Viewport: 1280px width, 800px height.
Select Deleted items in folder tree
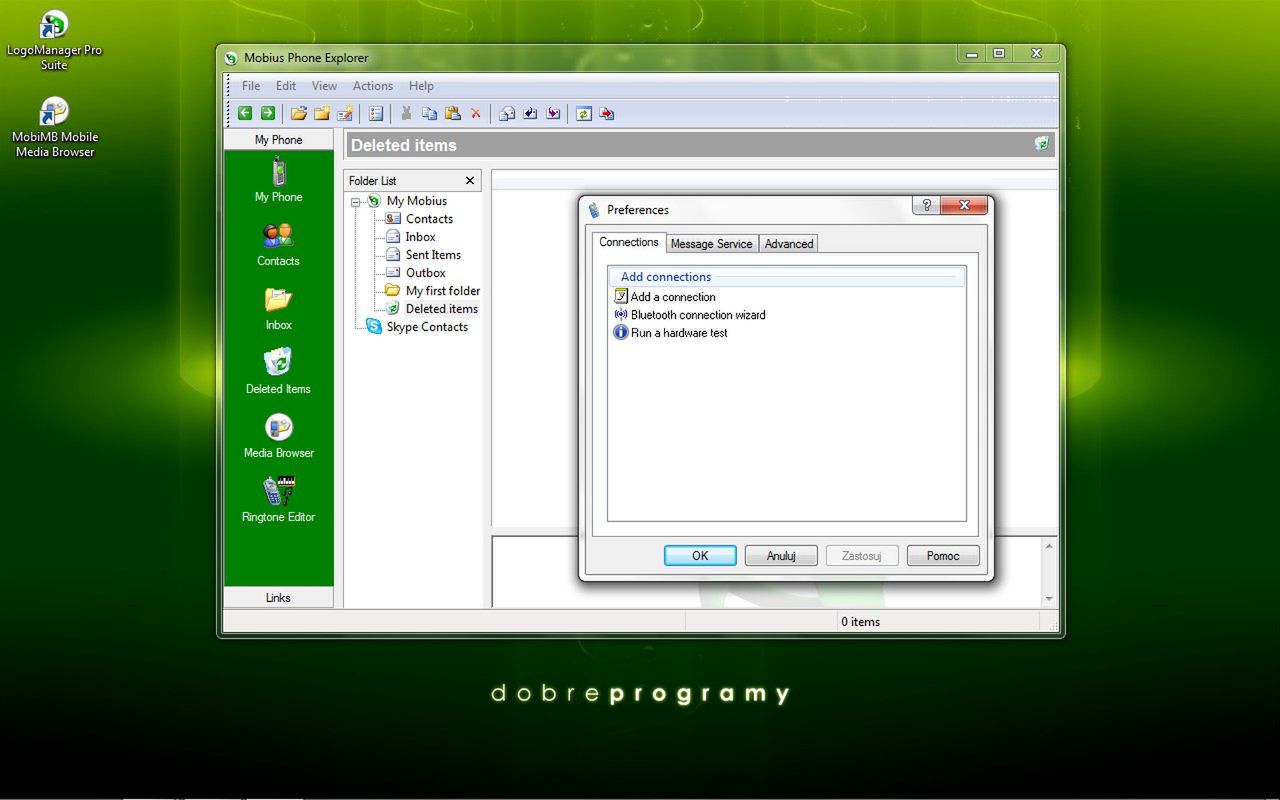coord(432,309)
